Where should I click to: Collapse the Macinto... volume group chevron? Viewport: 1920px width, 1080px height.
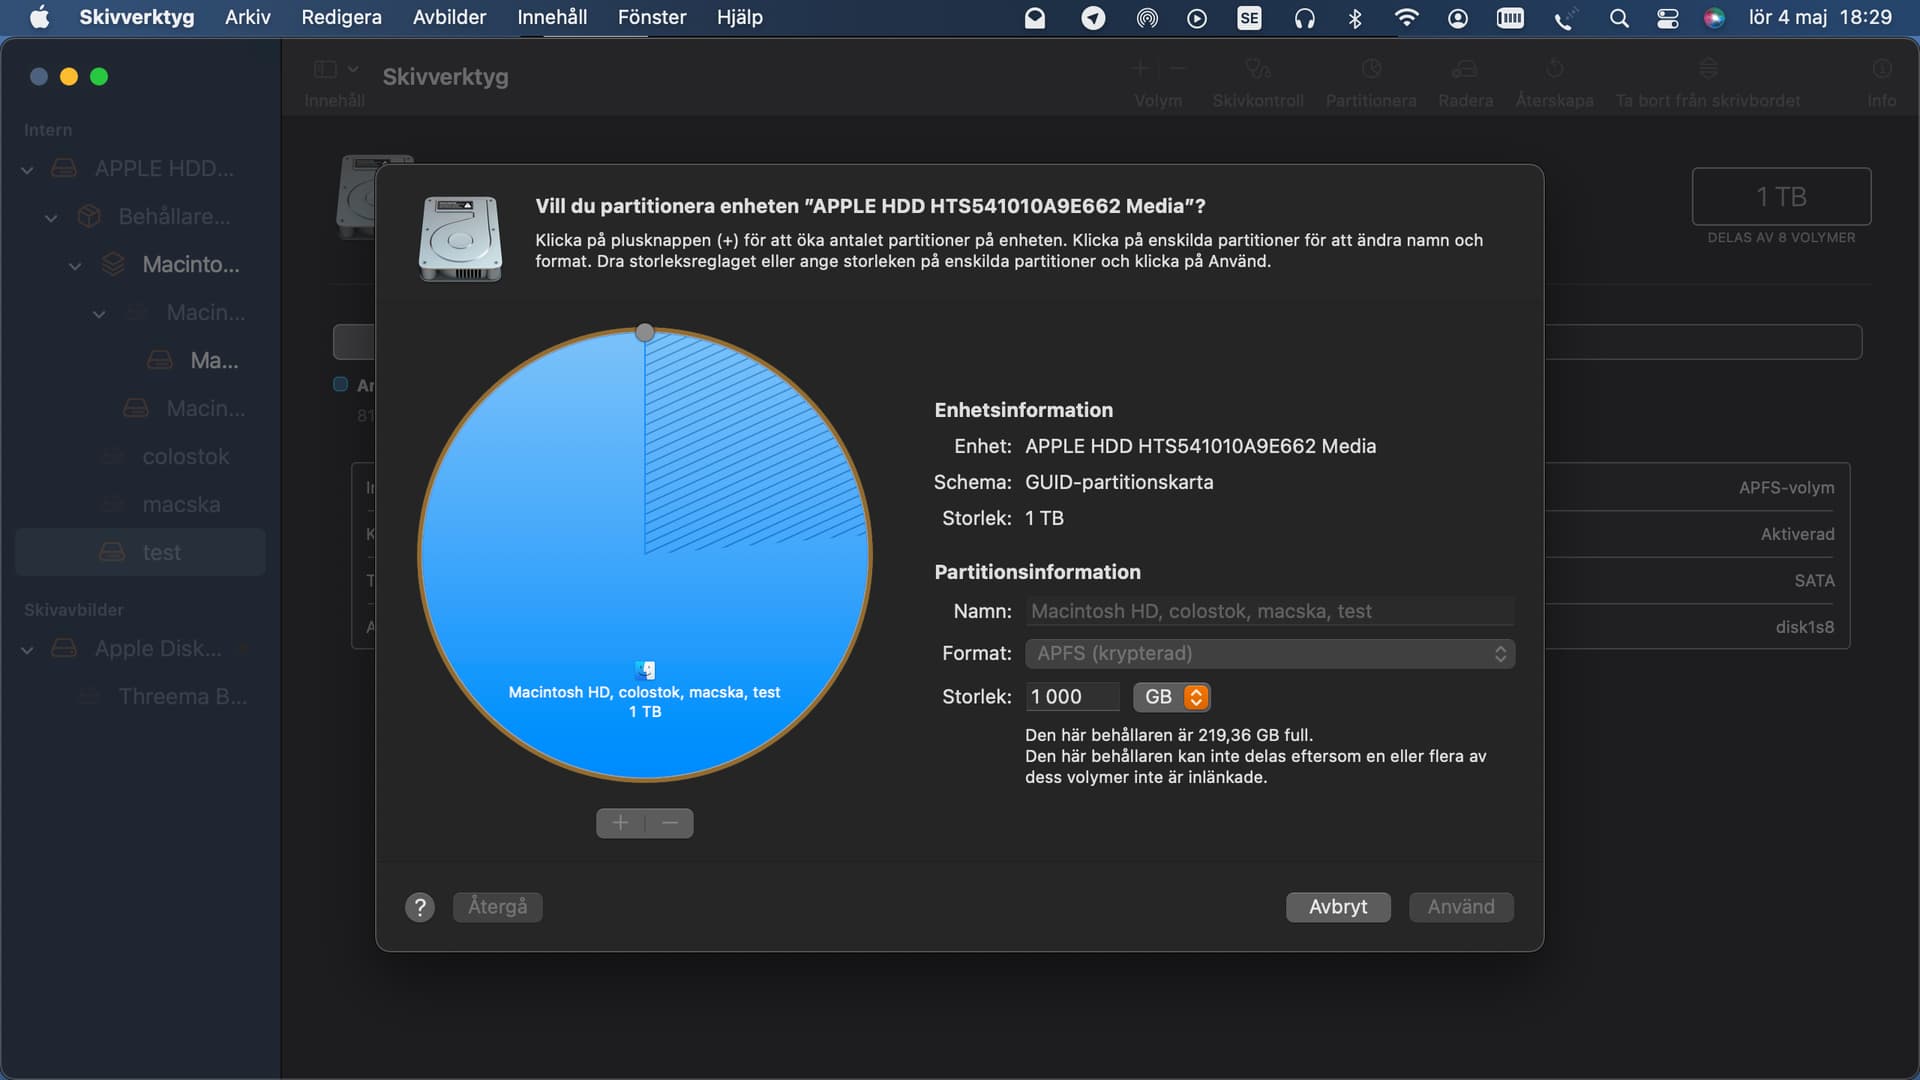tap(75, 265)
